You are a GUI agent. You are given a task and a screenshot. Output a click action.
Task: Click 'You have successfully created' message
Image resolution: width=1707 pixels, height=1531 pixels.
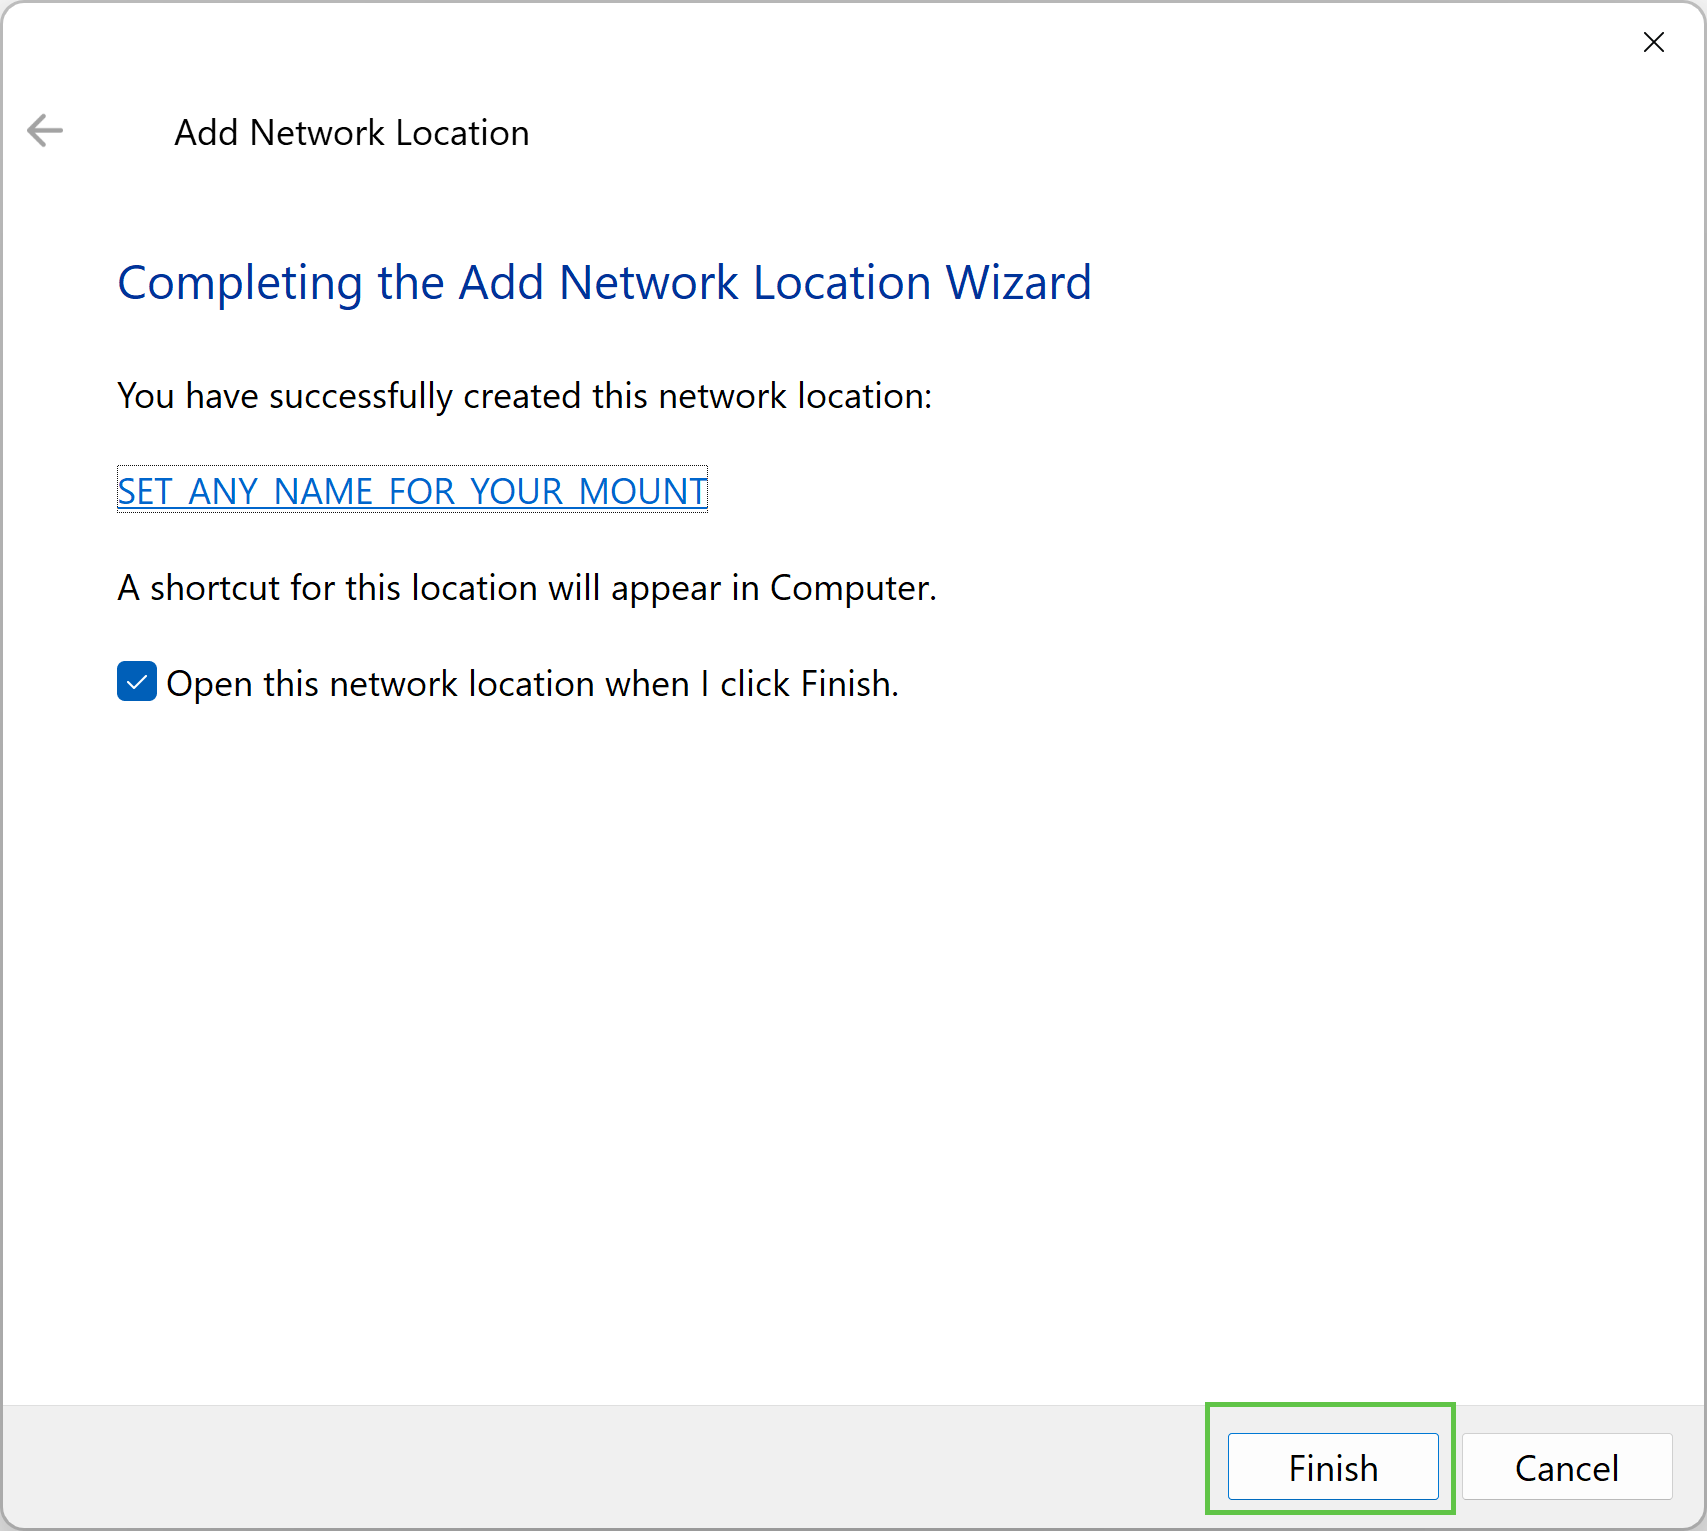[x=524, y=396]
